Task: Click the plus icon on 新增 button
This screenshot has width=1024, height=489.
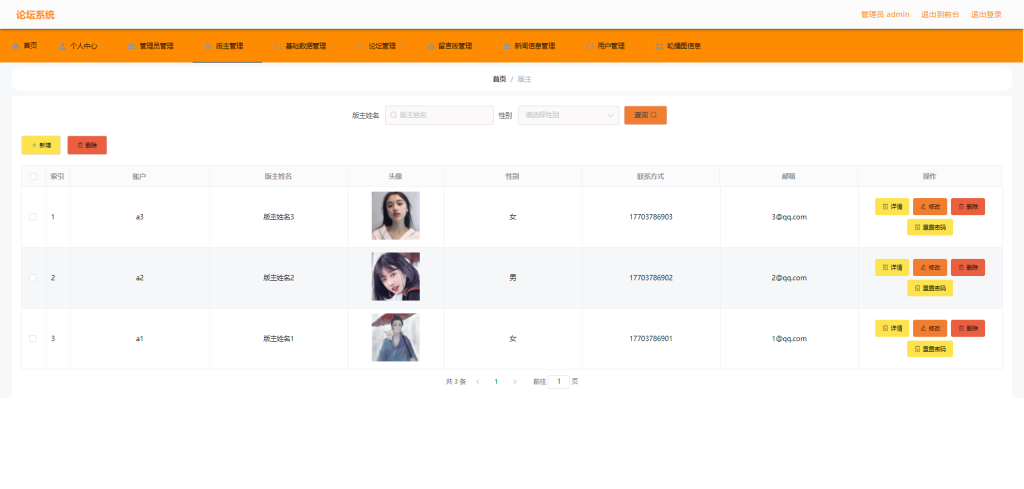Action: pos(34,145)
